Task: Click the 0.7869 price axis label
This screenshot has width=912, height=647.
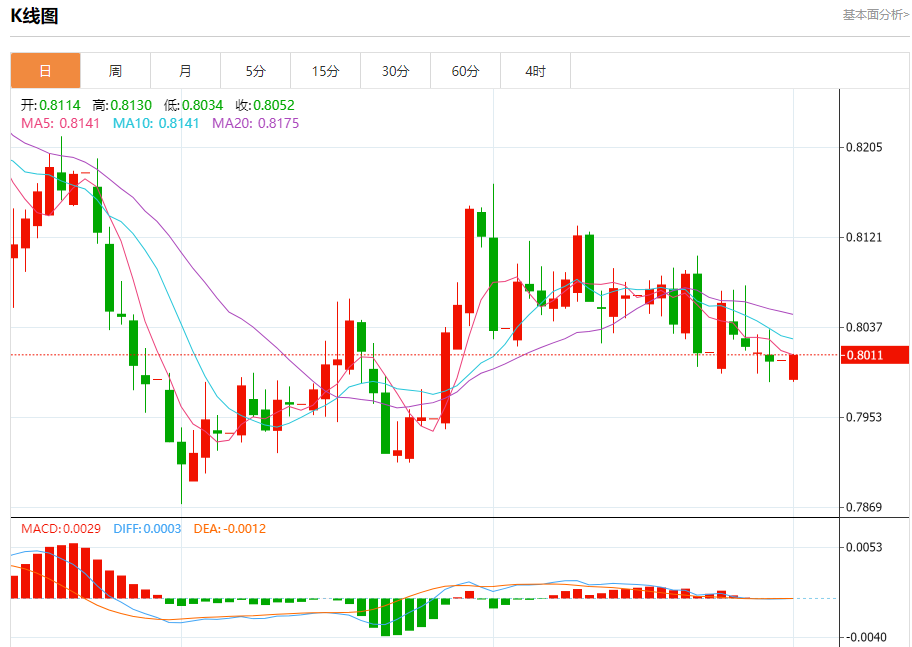Action: coord(864,507)
